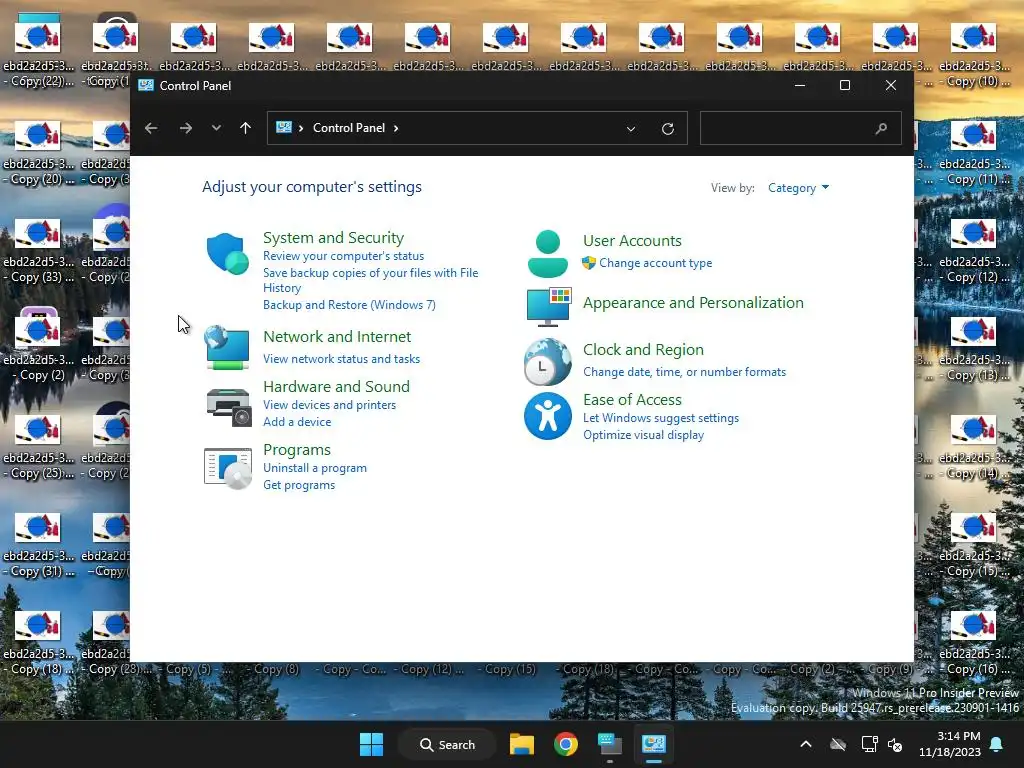The image size is (1024, 768).
Task: Open the User Accounts person icon
Action: 547,253
